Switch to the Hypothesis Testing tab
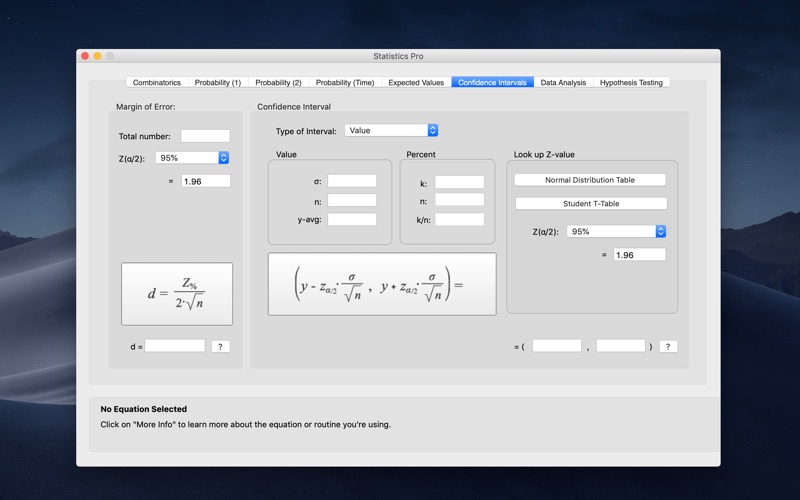Image resolution: width=800 pixels, height=500 pixels. click(631, 82)
